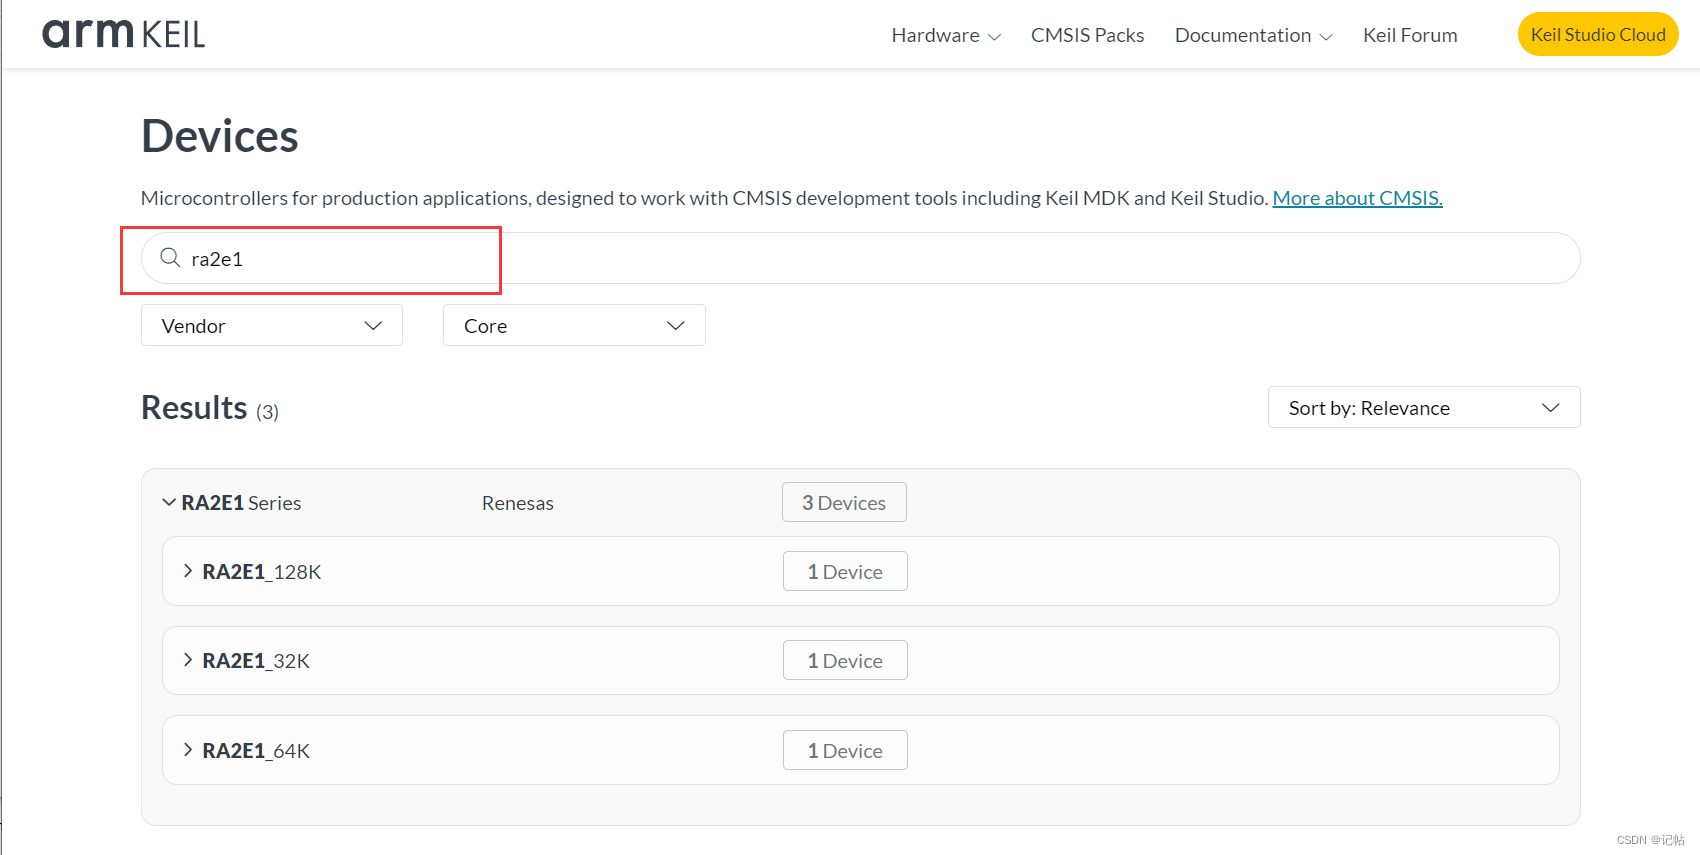Open the Sort by Relevance dropdown
The width and height of the screenshot is (1700, 855).
(1424, 407)
